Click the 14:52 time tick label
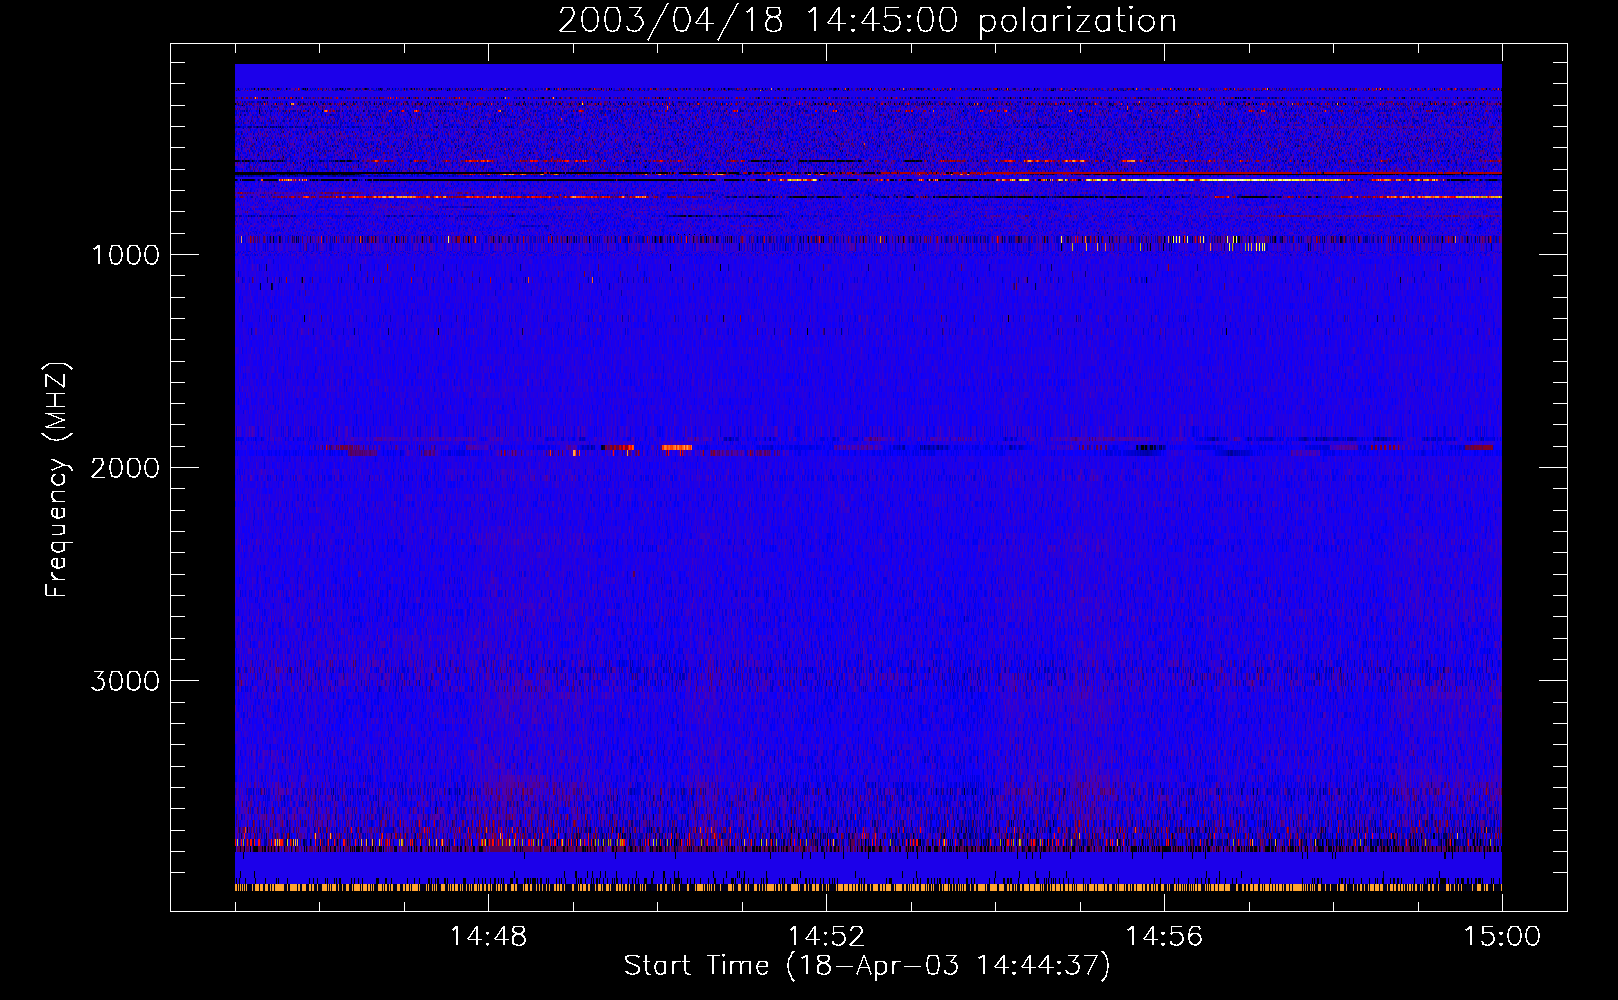This screenshot has width=1618, height=1000. click(826, 937)
